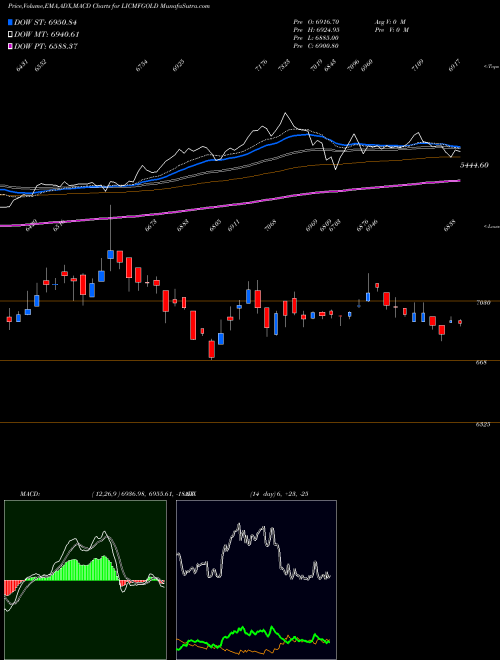Click the peak of the white price line
Screen dimensions: 500x660
(x=286, y=113)
